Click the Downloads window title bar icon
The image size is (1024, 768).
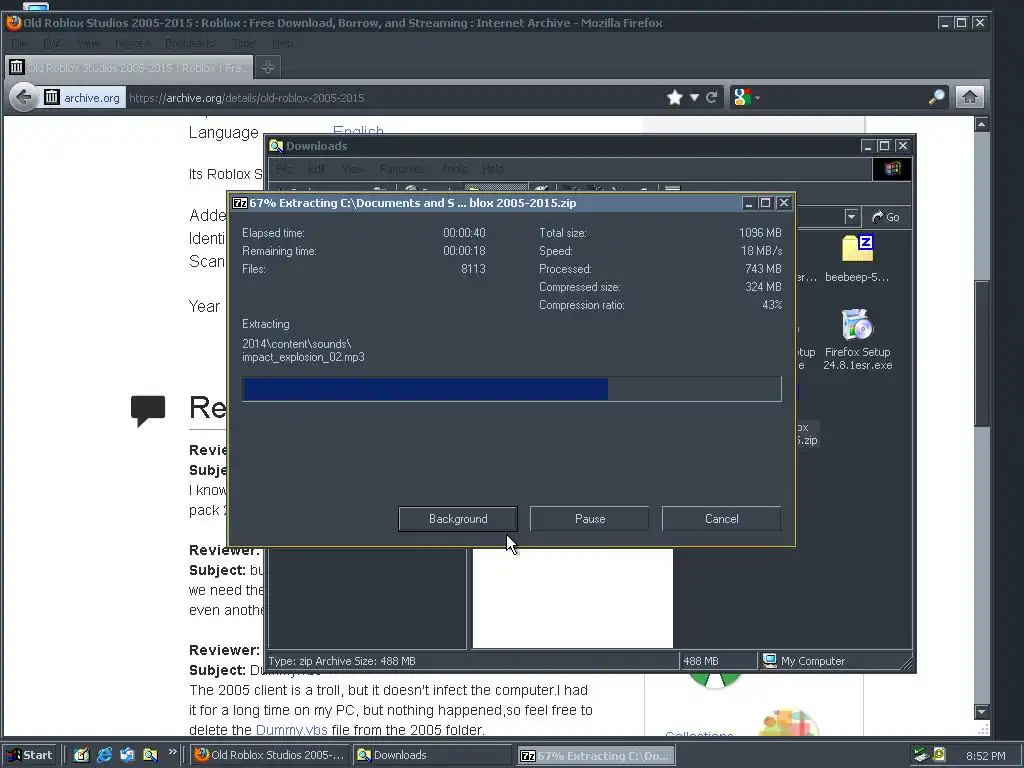[276, 146]
